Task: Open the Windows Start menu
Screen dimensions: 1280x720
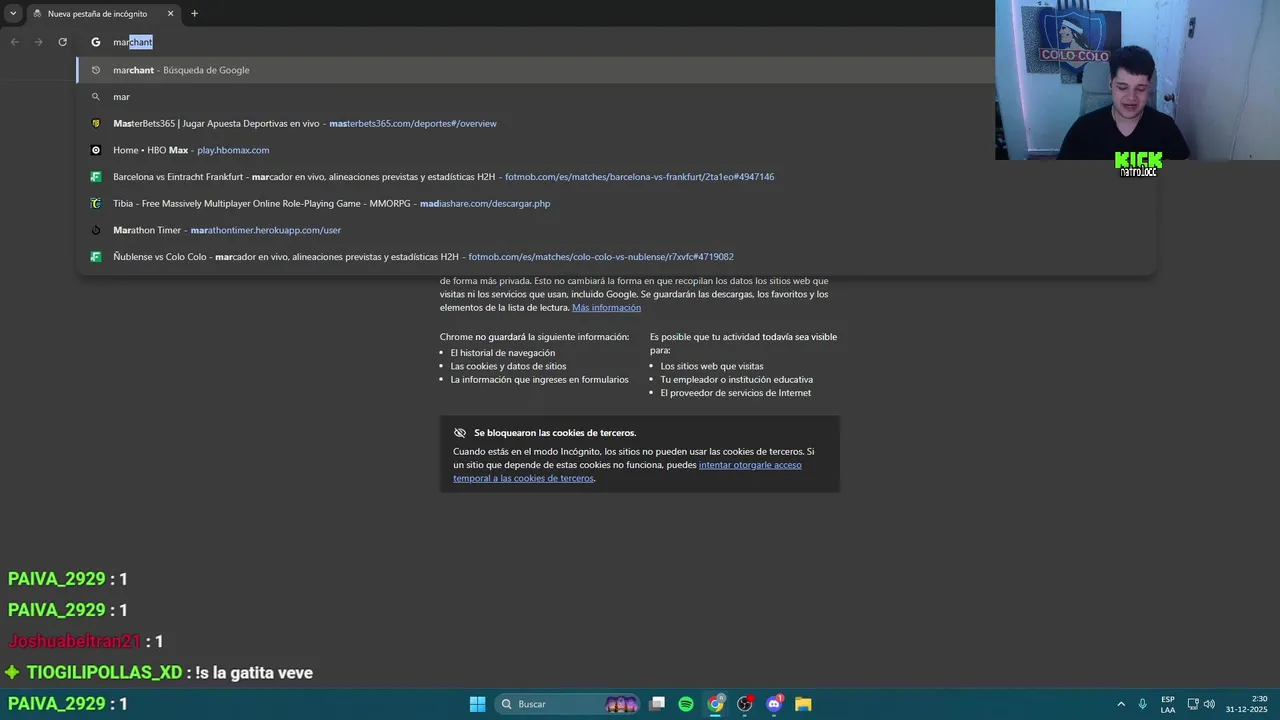Action: point(477,704)
